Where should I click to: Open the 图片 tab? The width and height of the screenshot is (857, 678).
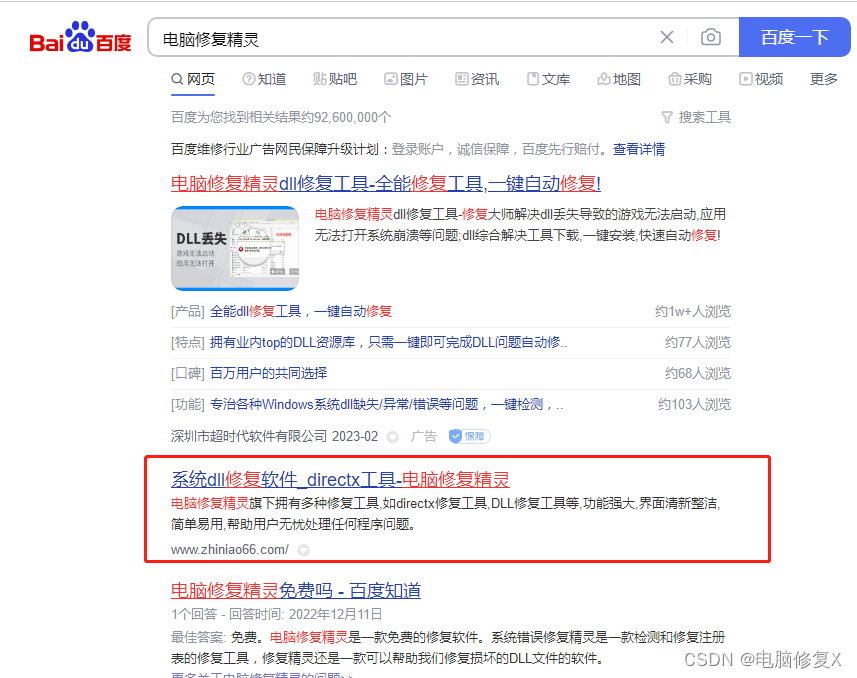pyautogui.click(x=406, y=79)
